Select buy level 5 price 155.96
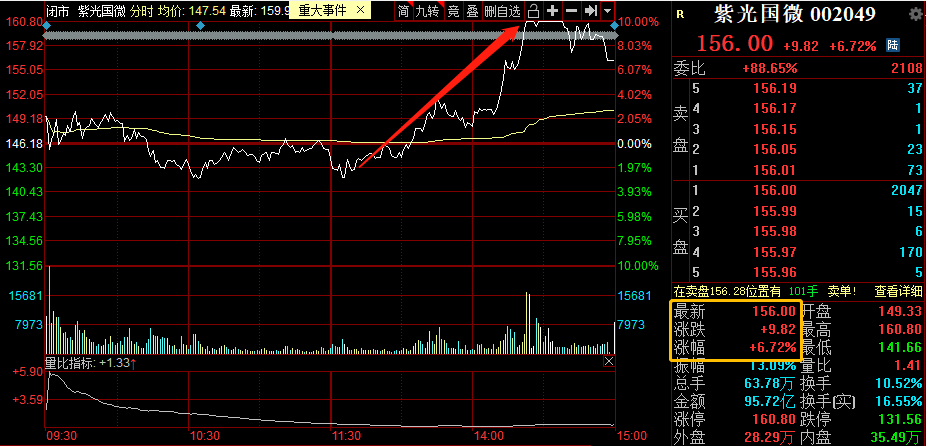Screen dimensions: 926x446 click(775, 273)
